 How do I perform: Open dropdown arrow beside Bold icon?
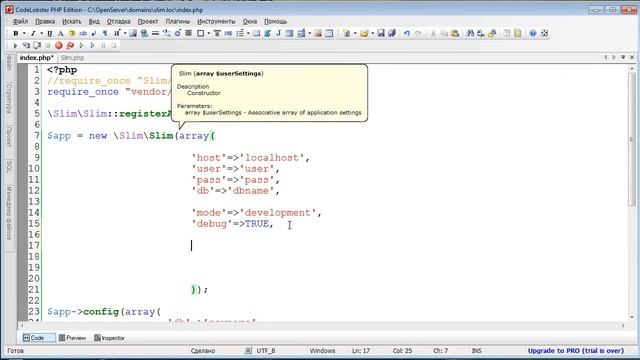tap(24, 33)
